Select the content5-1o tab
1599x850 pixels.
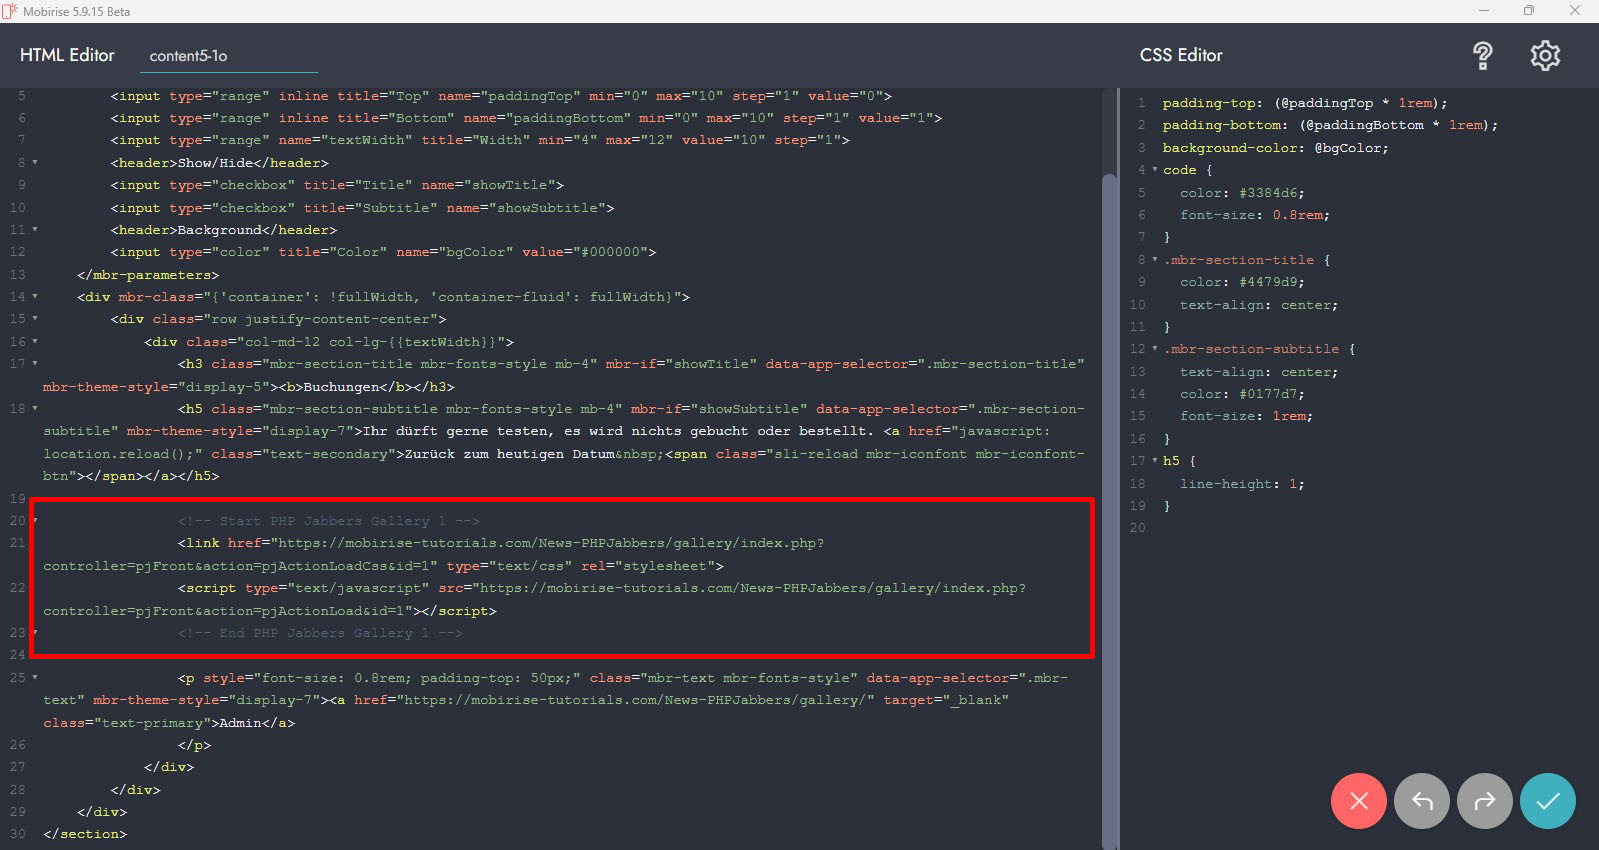tap(188, 56)
